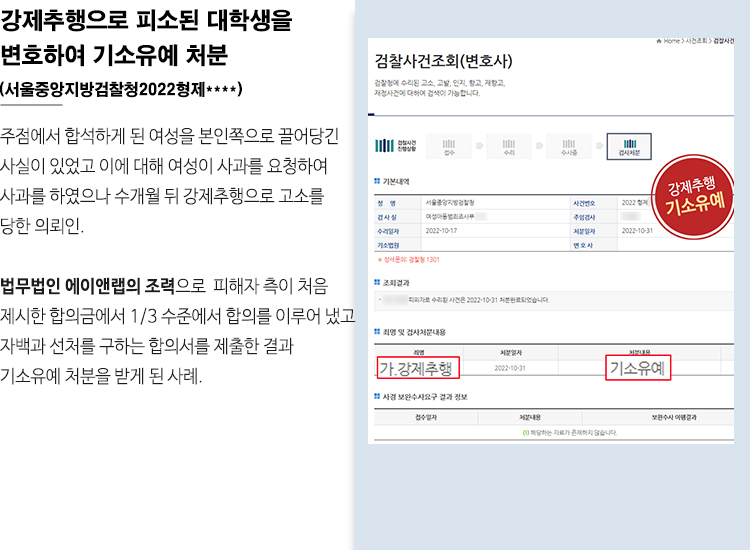Screen dimensions: 750x550
Task: Click the 검찰사건조회 breadcrumb item
Action: (731, 40)
